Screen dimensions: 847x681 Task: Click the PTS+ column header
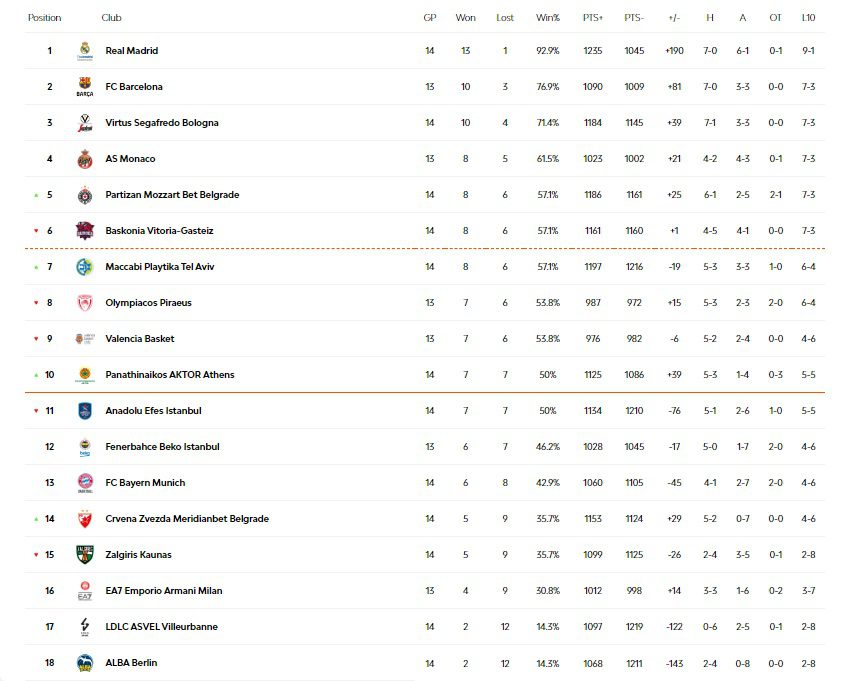click(593, 18)
